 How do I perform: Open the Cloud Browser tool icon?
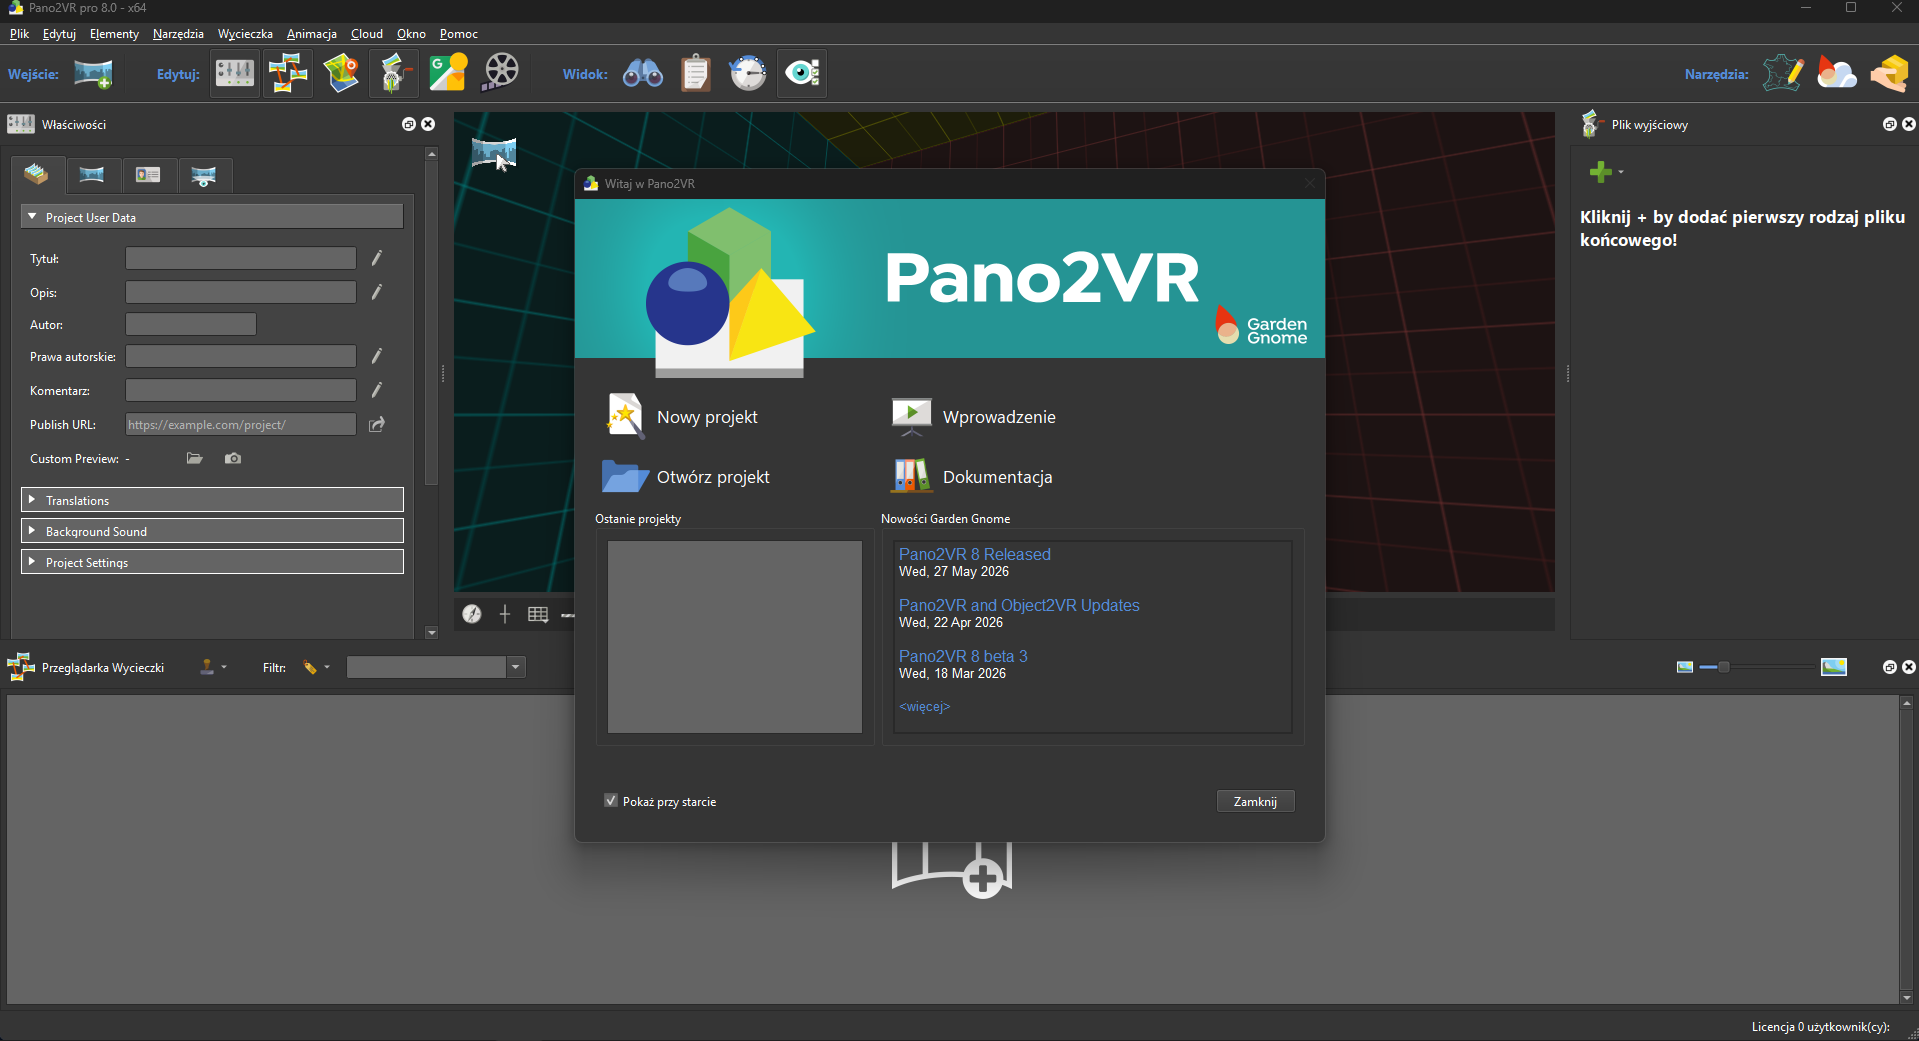(x=1837, y=74)
